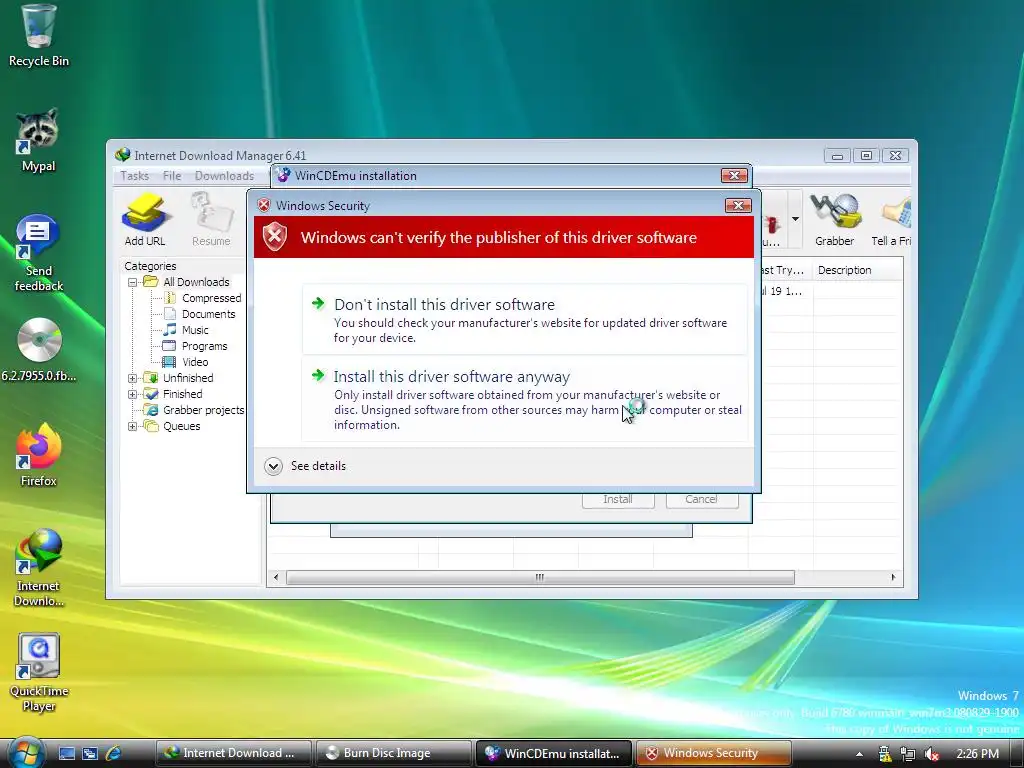Select the Finished category label
This screenshot has height=768, width=1024.
tap(182, 394)
